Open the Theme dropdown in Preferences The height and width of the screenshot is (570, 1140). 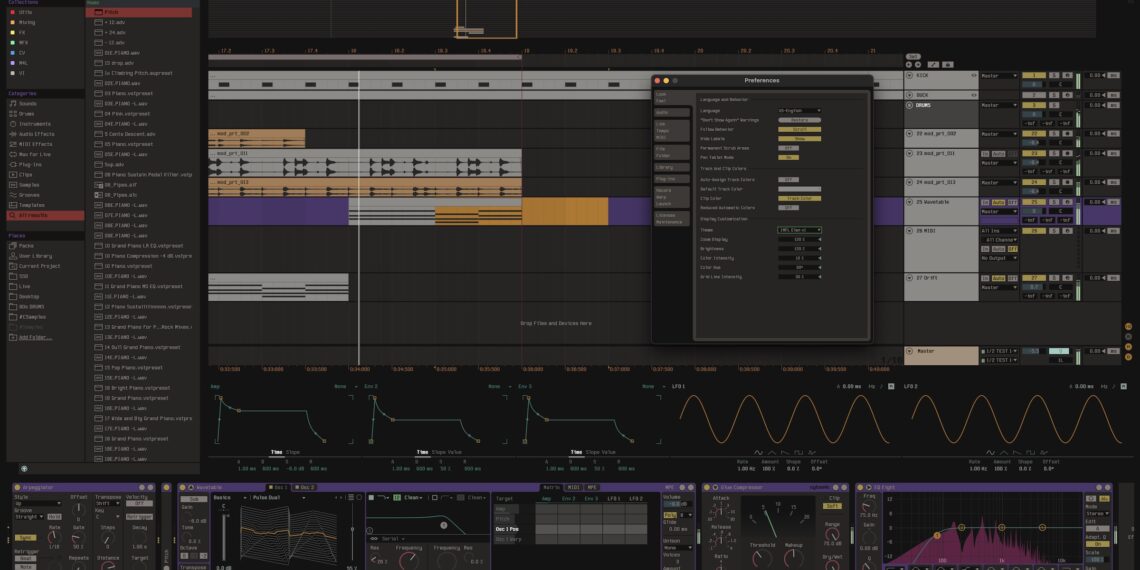tap(799, 230)
